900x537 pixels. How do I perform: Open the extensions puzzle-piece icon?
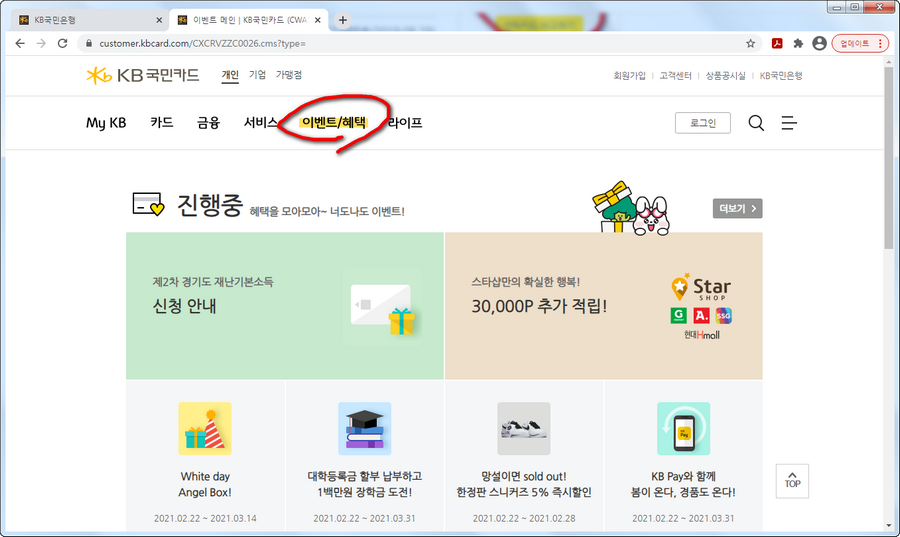pos(798,44)
